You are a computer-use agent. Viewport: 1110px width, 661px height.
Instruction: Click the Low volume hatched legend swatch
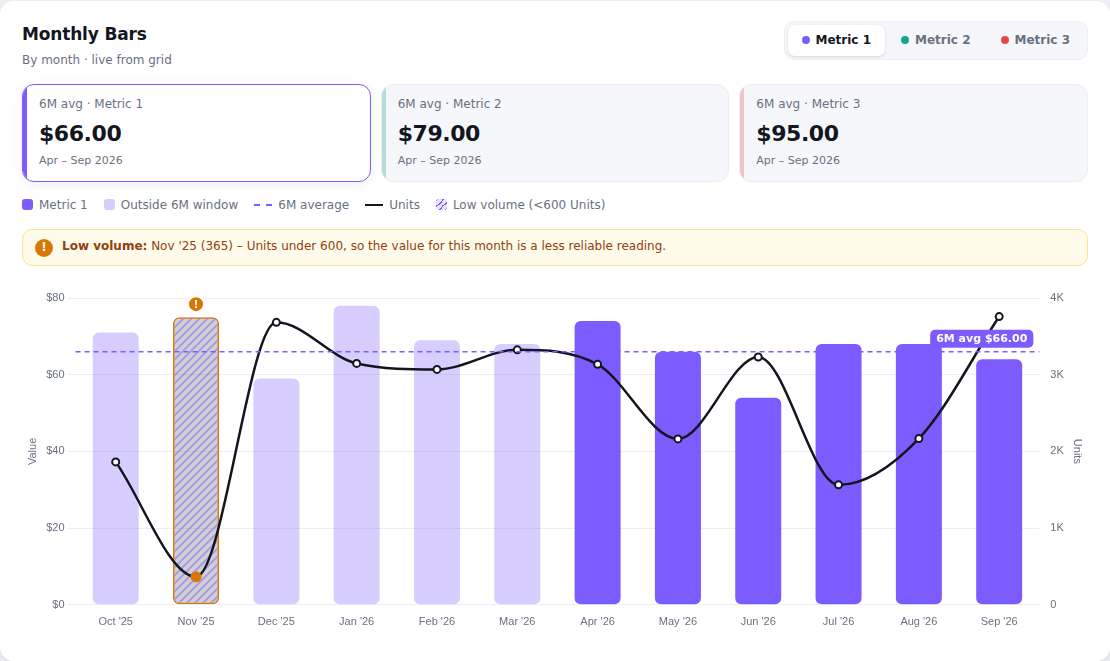pos(442,205)
